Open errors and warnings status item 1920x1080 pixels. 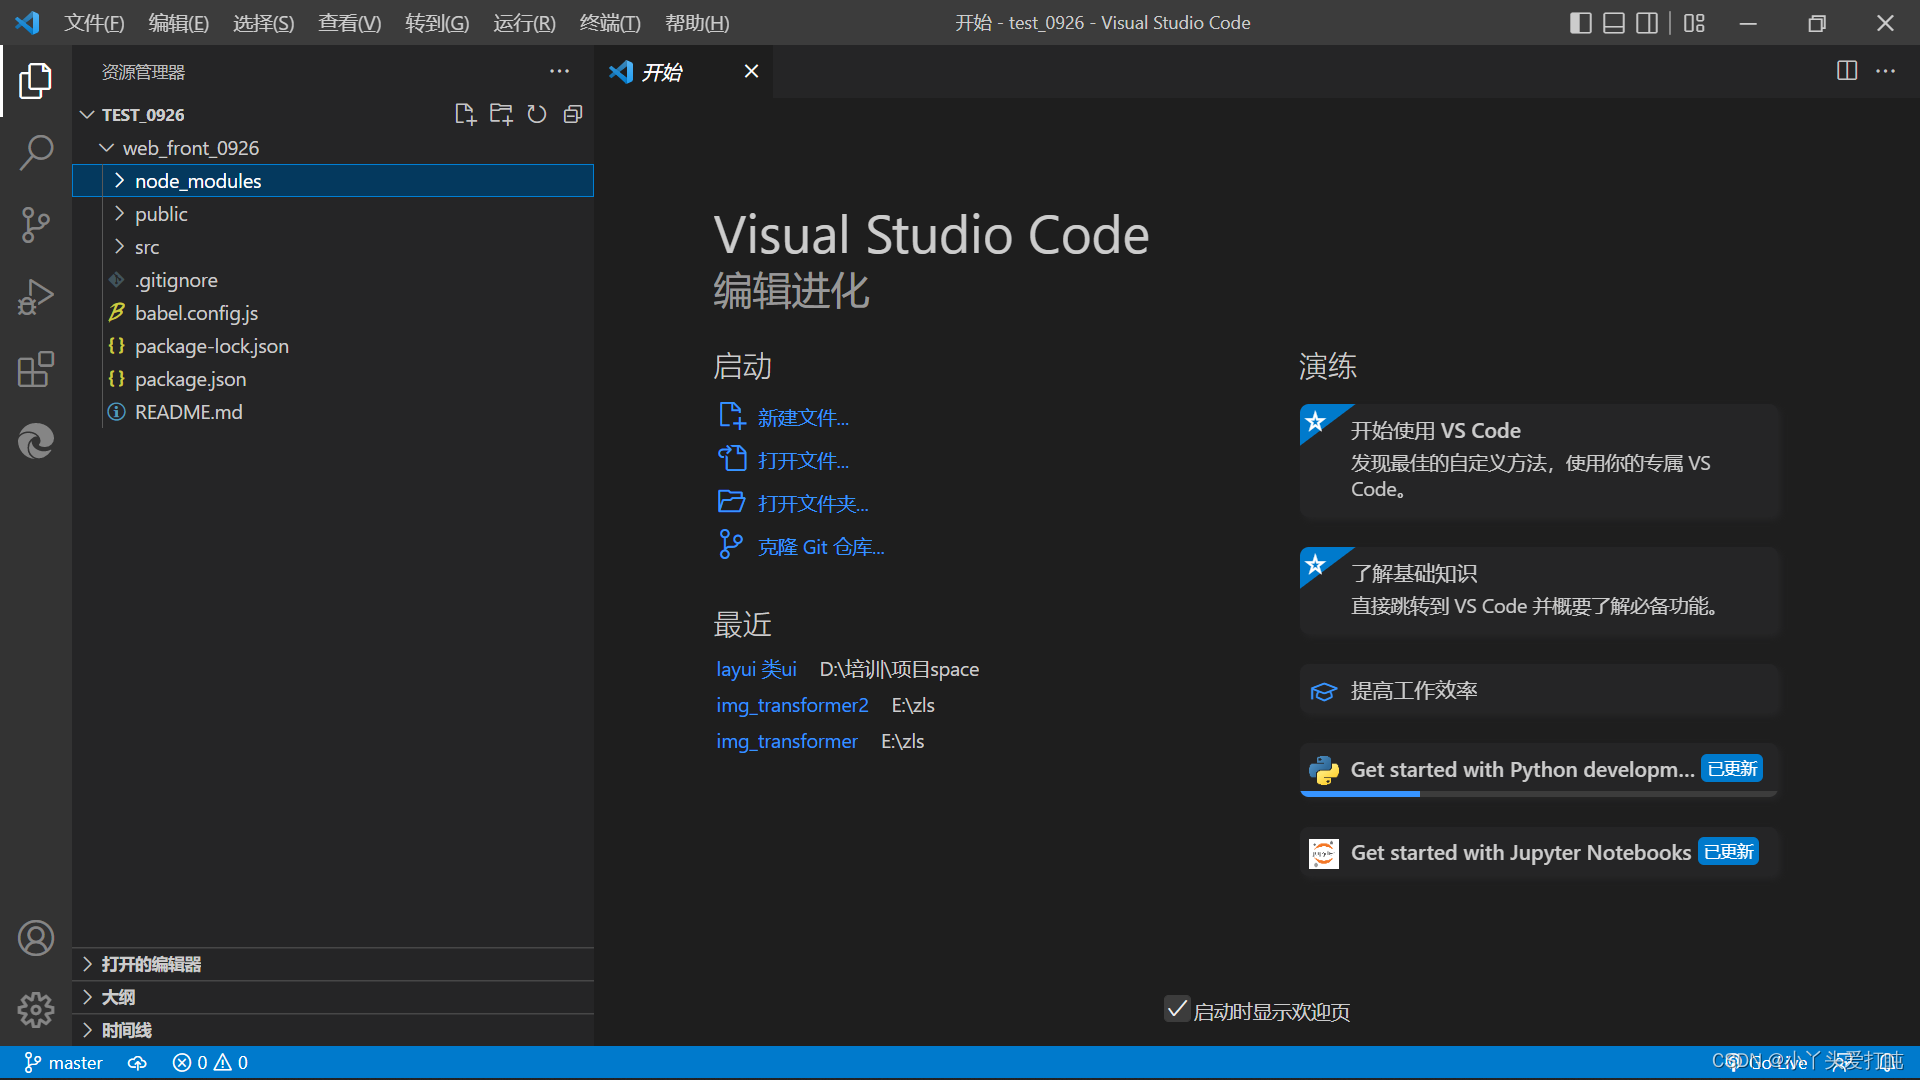(x=210, y=1063)
